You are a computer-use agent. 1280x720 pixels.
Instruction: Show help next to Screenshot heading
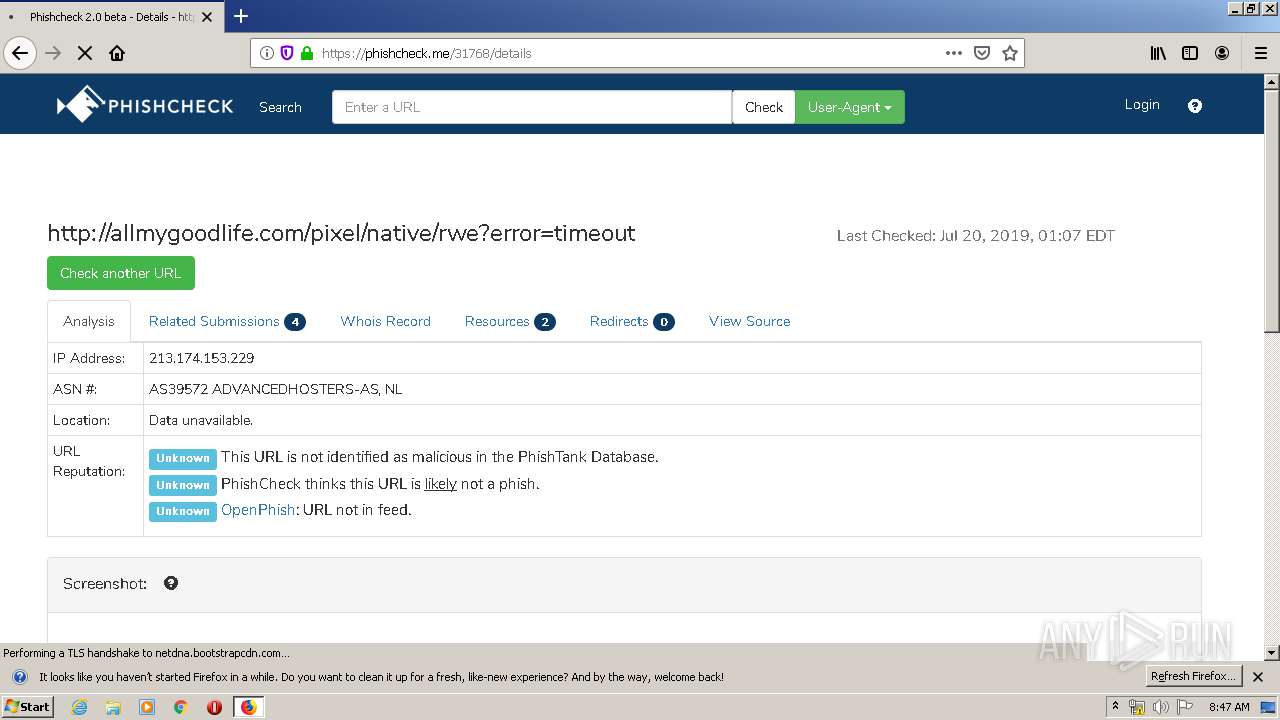point(171,583)
